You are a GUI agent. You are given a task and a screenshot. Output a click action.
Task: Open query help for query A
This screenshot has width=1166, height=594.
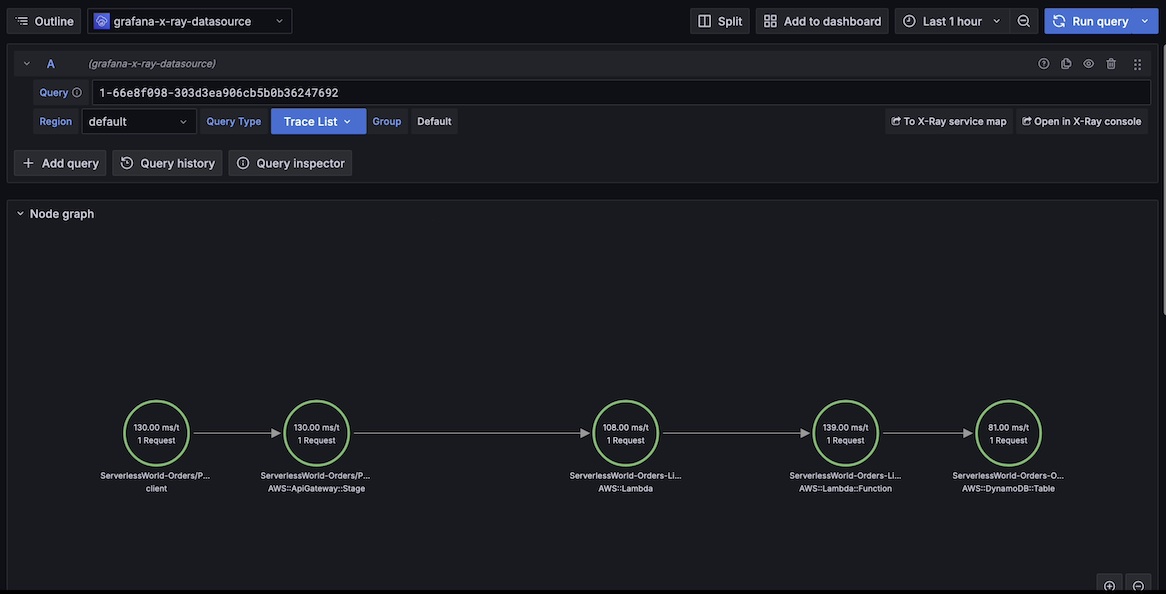pyautogui.click(x=1044, y=64)
